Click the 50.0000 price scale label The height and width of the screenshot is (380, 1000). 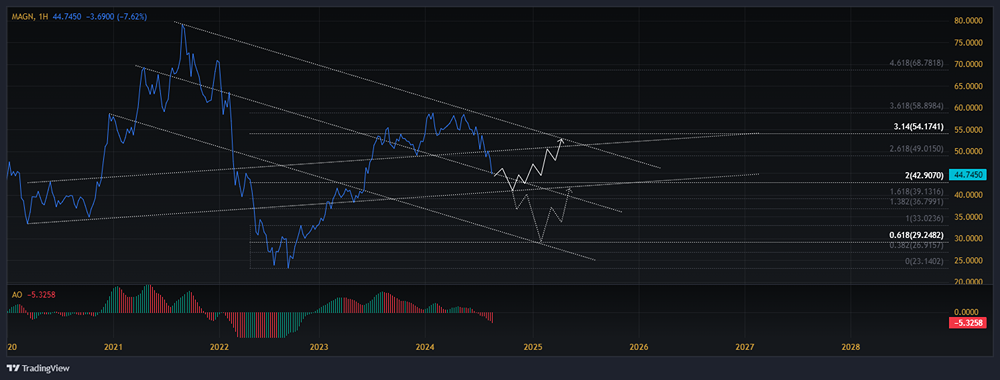(x=968, y=152)
